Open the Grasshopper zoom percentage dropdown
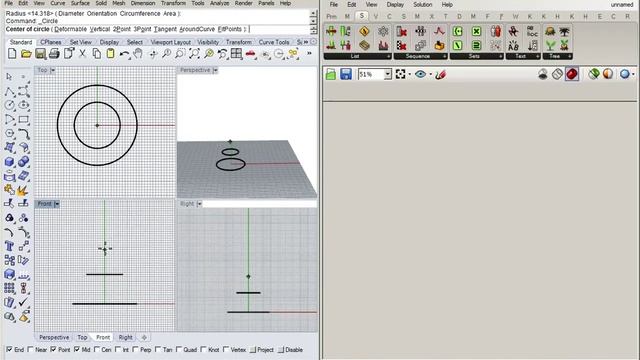 [x=388, y=74]
